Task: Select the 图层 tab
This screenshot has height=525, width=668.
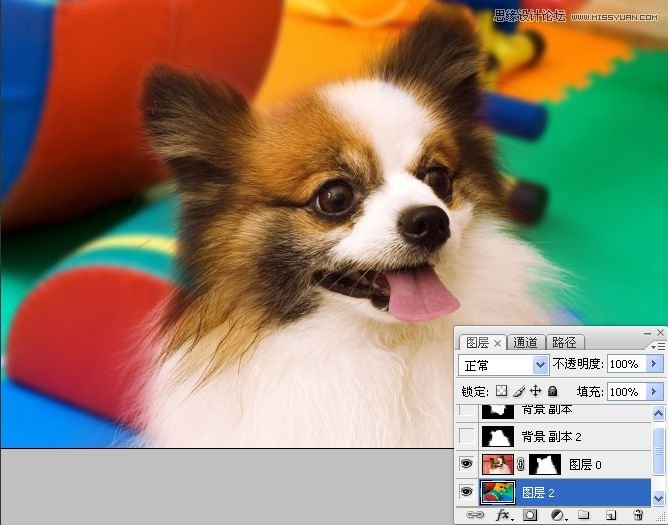Action: coord(478,343)
